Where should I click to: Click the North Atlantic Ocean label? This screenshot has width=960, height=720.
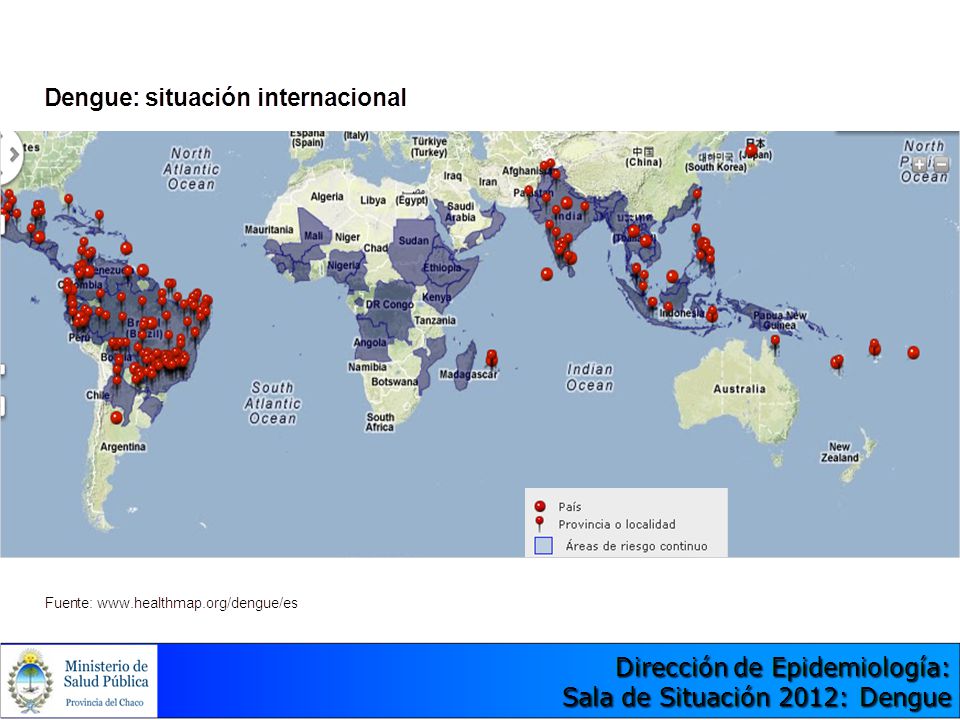(191, 169)
